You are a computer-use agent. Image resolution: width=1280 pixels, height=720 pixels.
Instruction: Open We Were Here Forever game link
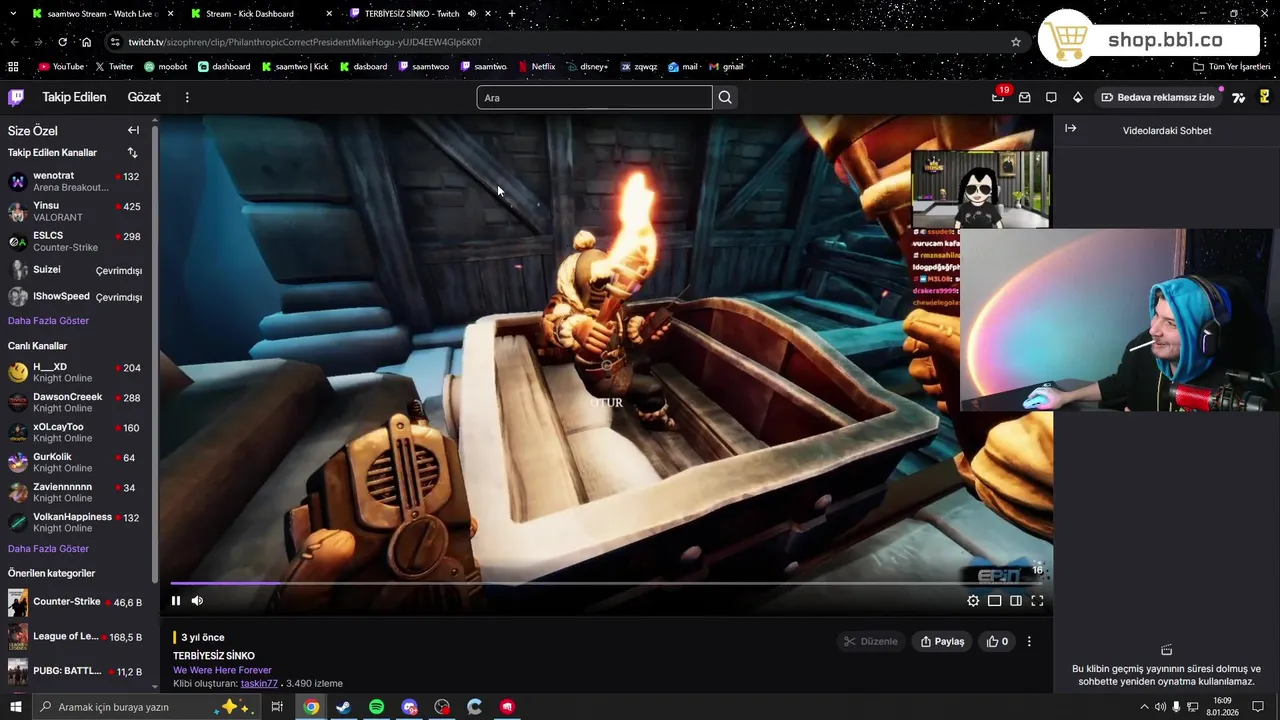(222, 670)
